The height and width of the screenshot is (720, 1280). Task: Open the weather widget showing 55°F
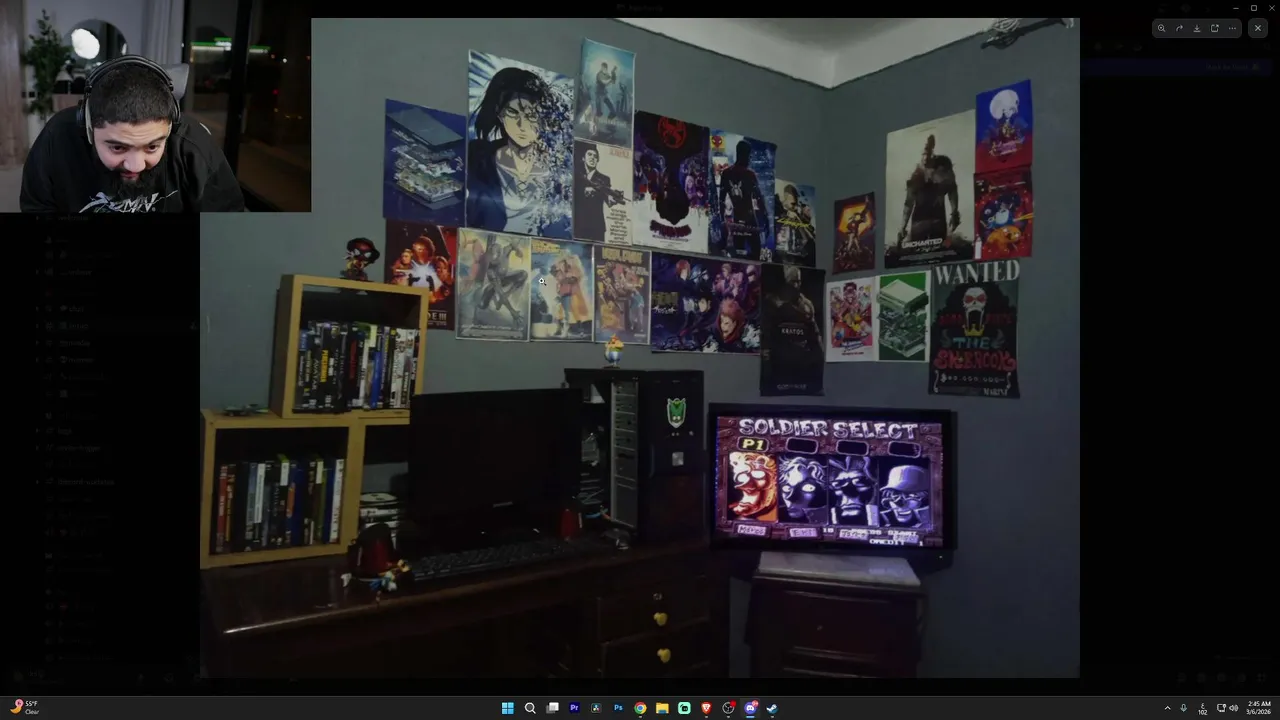click(25, 707)
